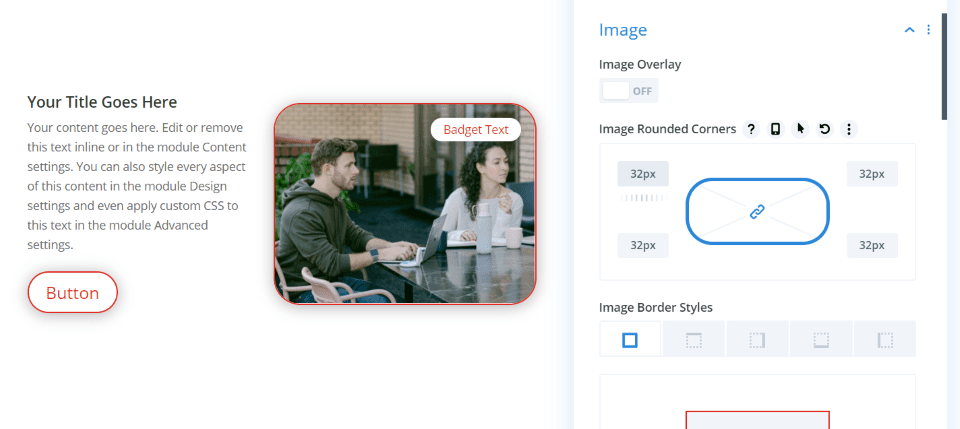
Task: Click the link icon to unlink corner values
Action: click(x=757, y=211)
